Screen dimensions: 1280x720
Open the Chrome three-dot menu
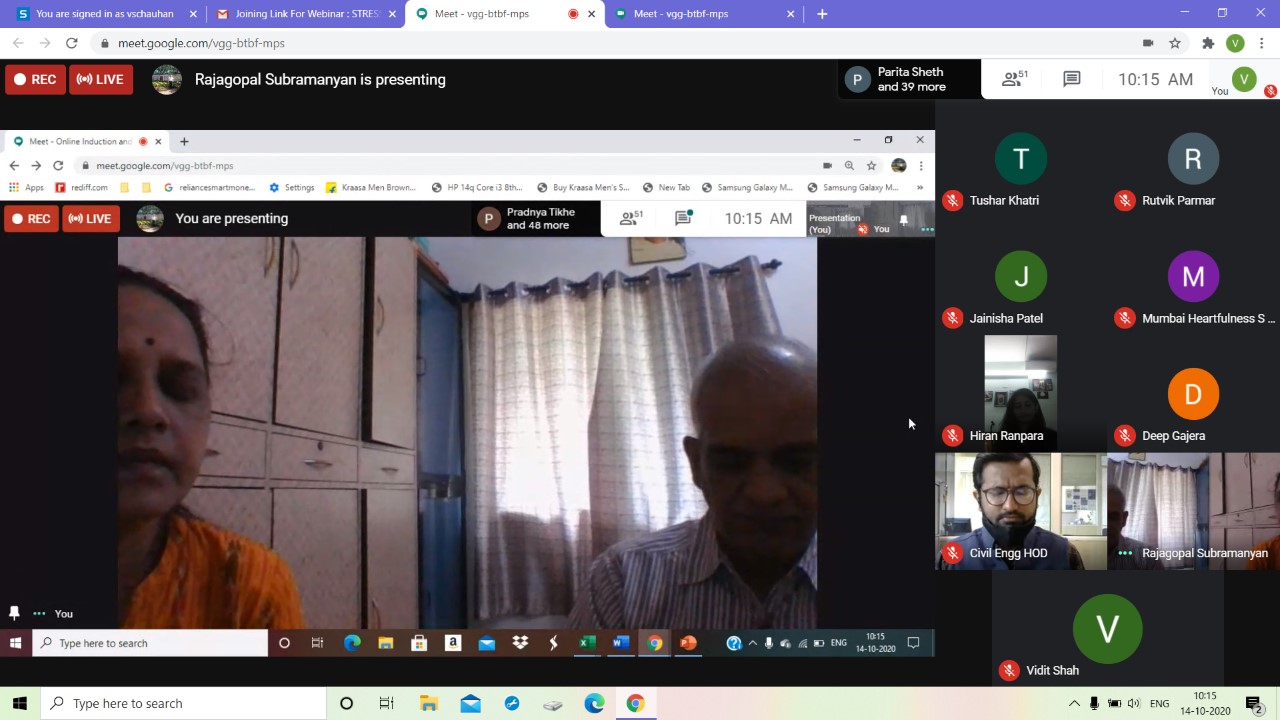click(1262, 43)
